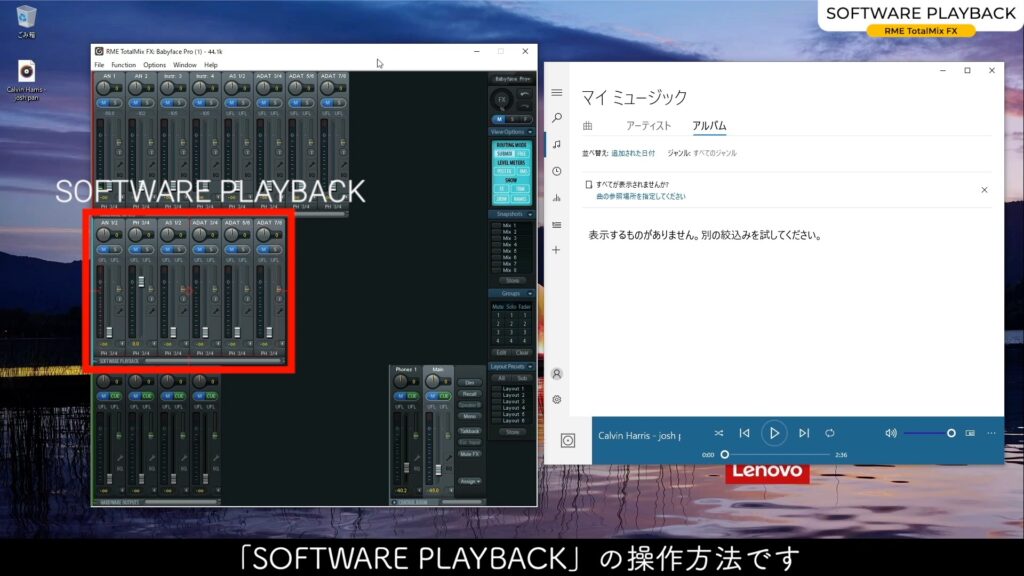Open the sort-by 追加された日付 dropdown
Screen dimensions: 1024x576
633,153
